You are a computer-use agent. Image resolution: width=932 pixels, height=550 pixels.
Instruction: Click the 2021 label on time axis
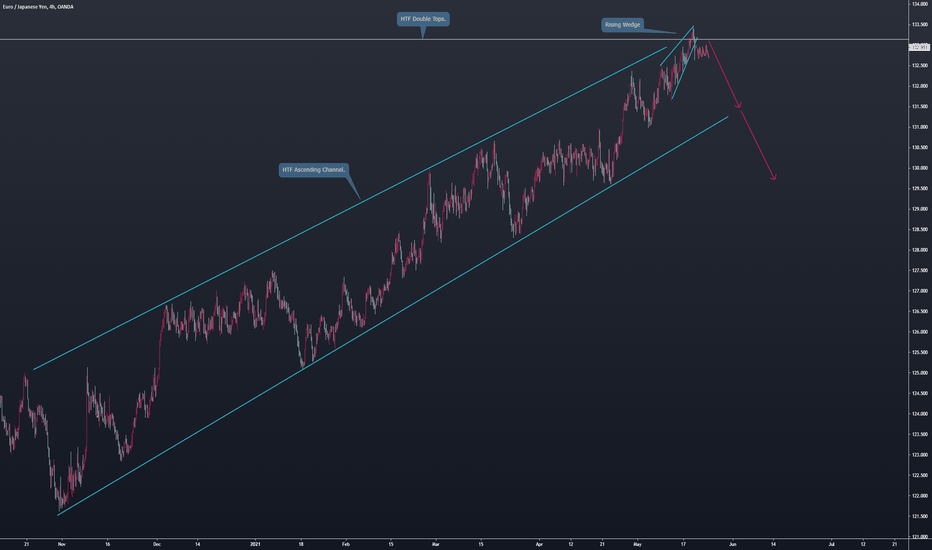pyautogui.click(x=255, y=544)
